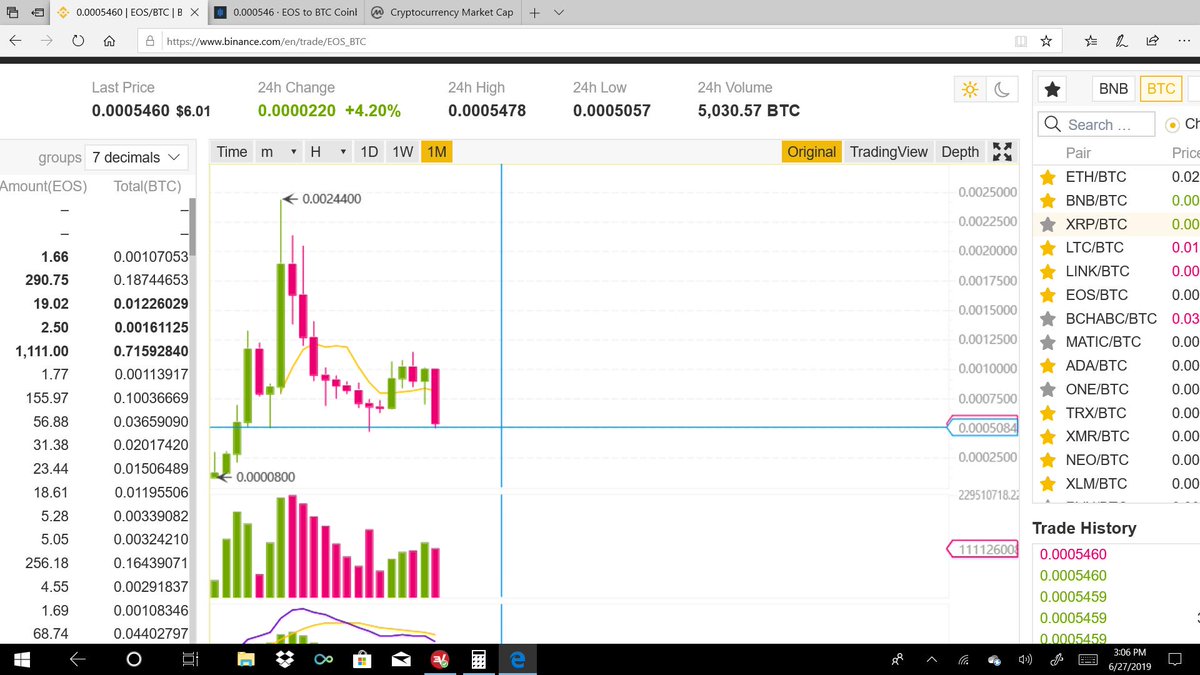Toggle favorite star for BCHABC/BTC
The width and height of the screenshot is (1200, 675).
[x=1047, y=319]
